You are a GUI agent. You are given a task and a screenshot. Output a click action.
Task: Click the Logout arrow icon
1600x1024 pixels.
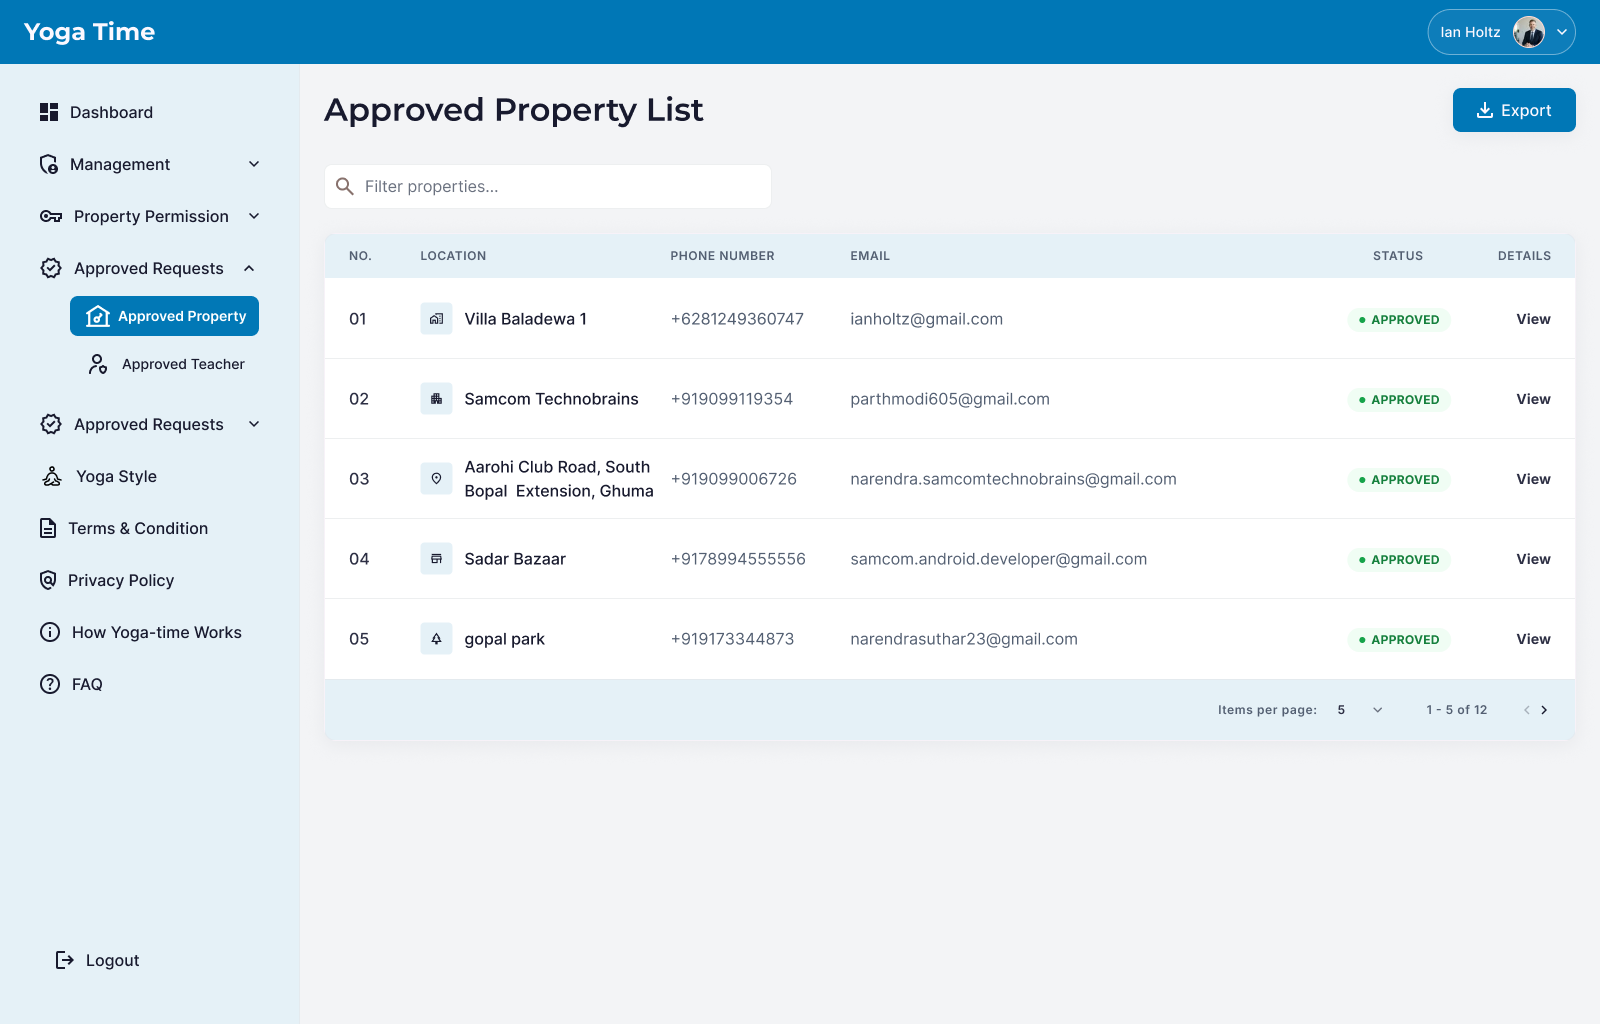[x=65, y=960]
